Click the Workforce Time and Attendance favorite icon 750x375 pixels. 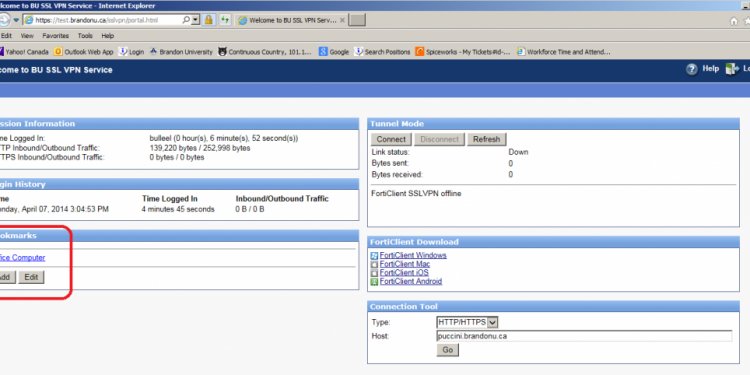(x=521, y=52)
